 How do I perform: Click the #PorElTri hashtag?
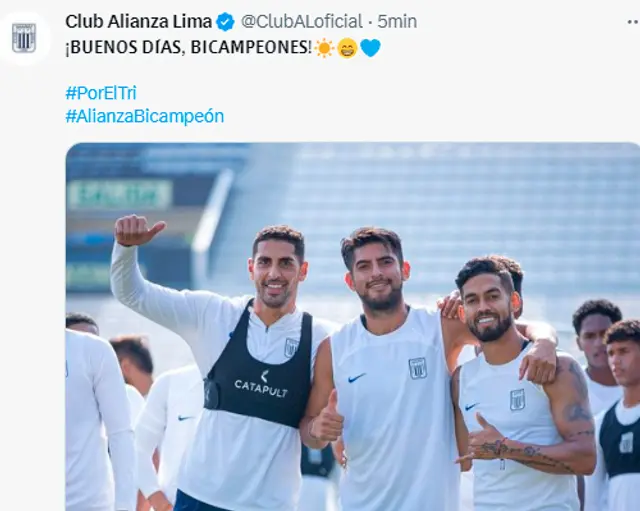click(101, 93)
